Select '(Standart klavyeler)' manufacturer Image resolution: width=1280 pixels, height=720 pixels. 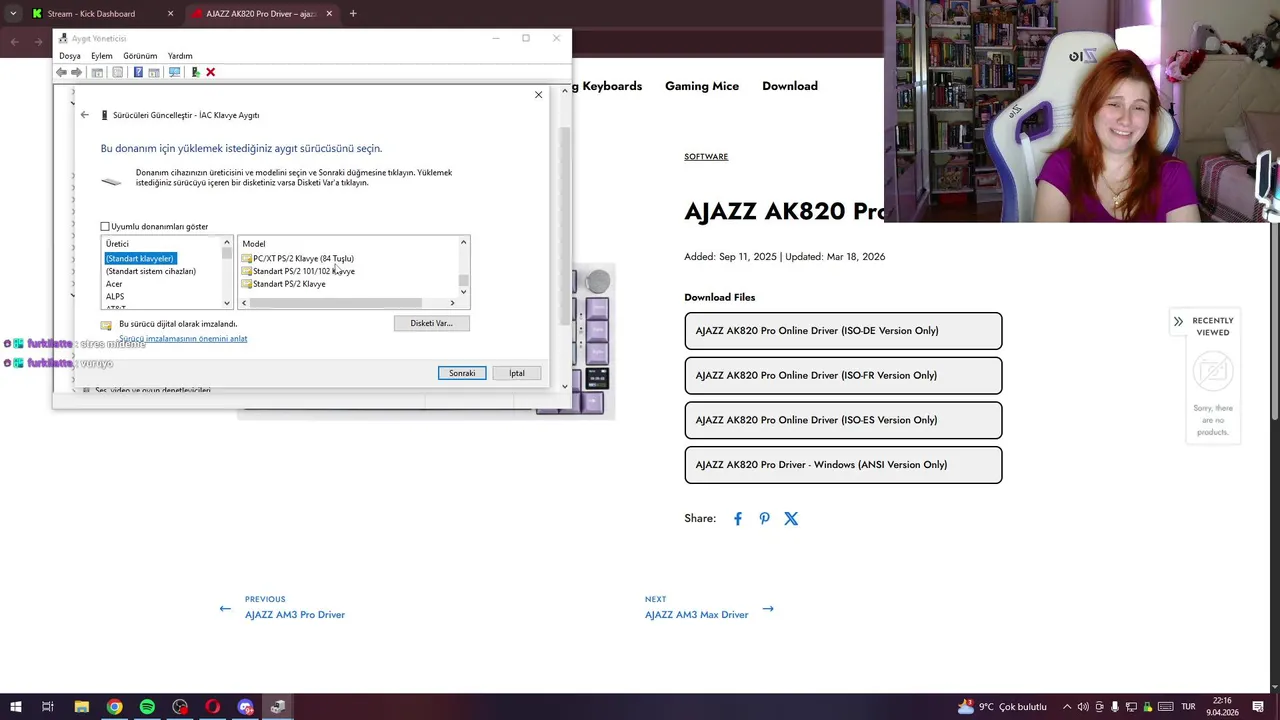(140, 258)
